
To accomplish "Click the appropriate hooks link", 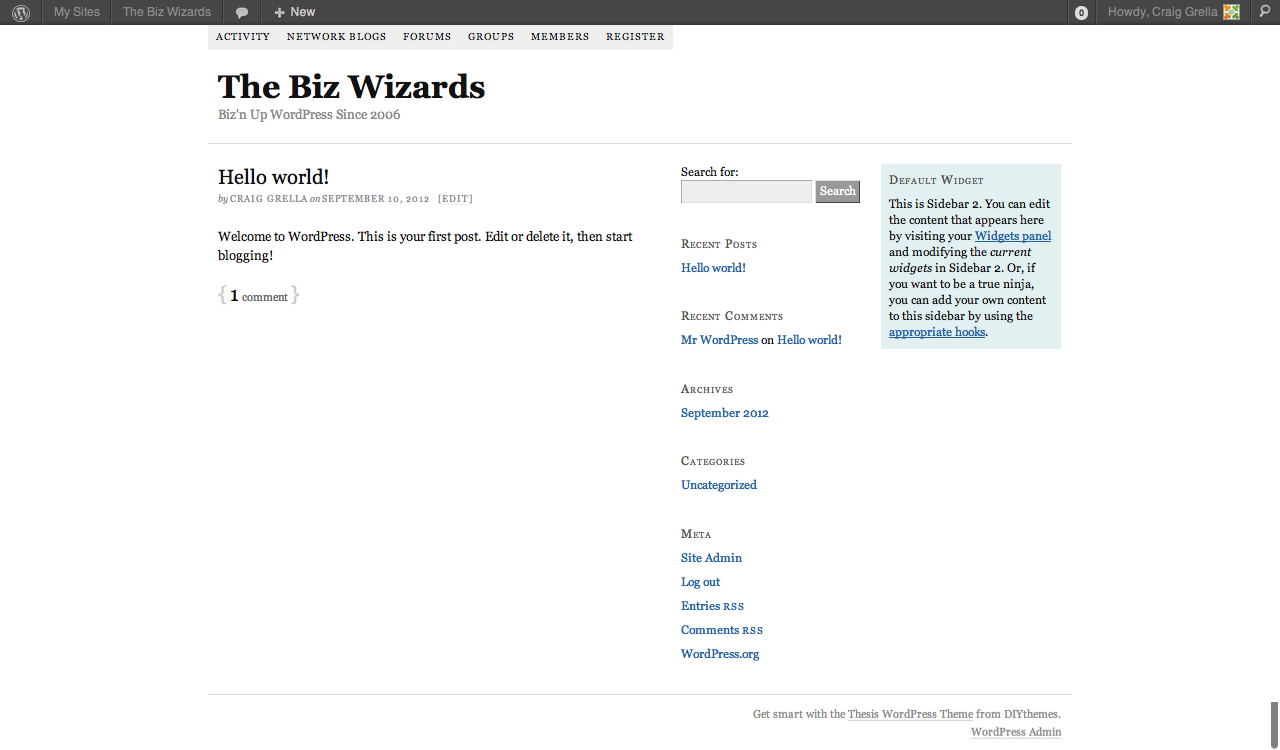I will 937,332.
